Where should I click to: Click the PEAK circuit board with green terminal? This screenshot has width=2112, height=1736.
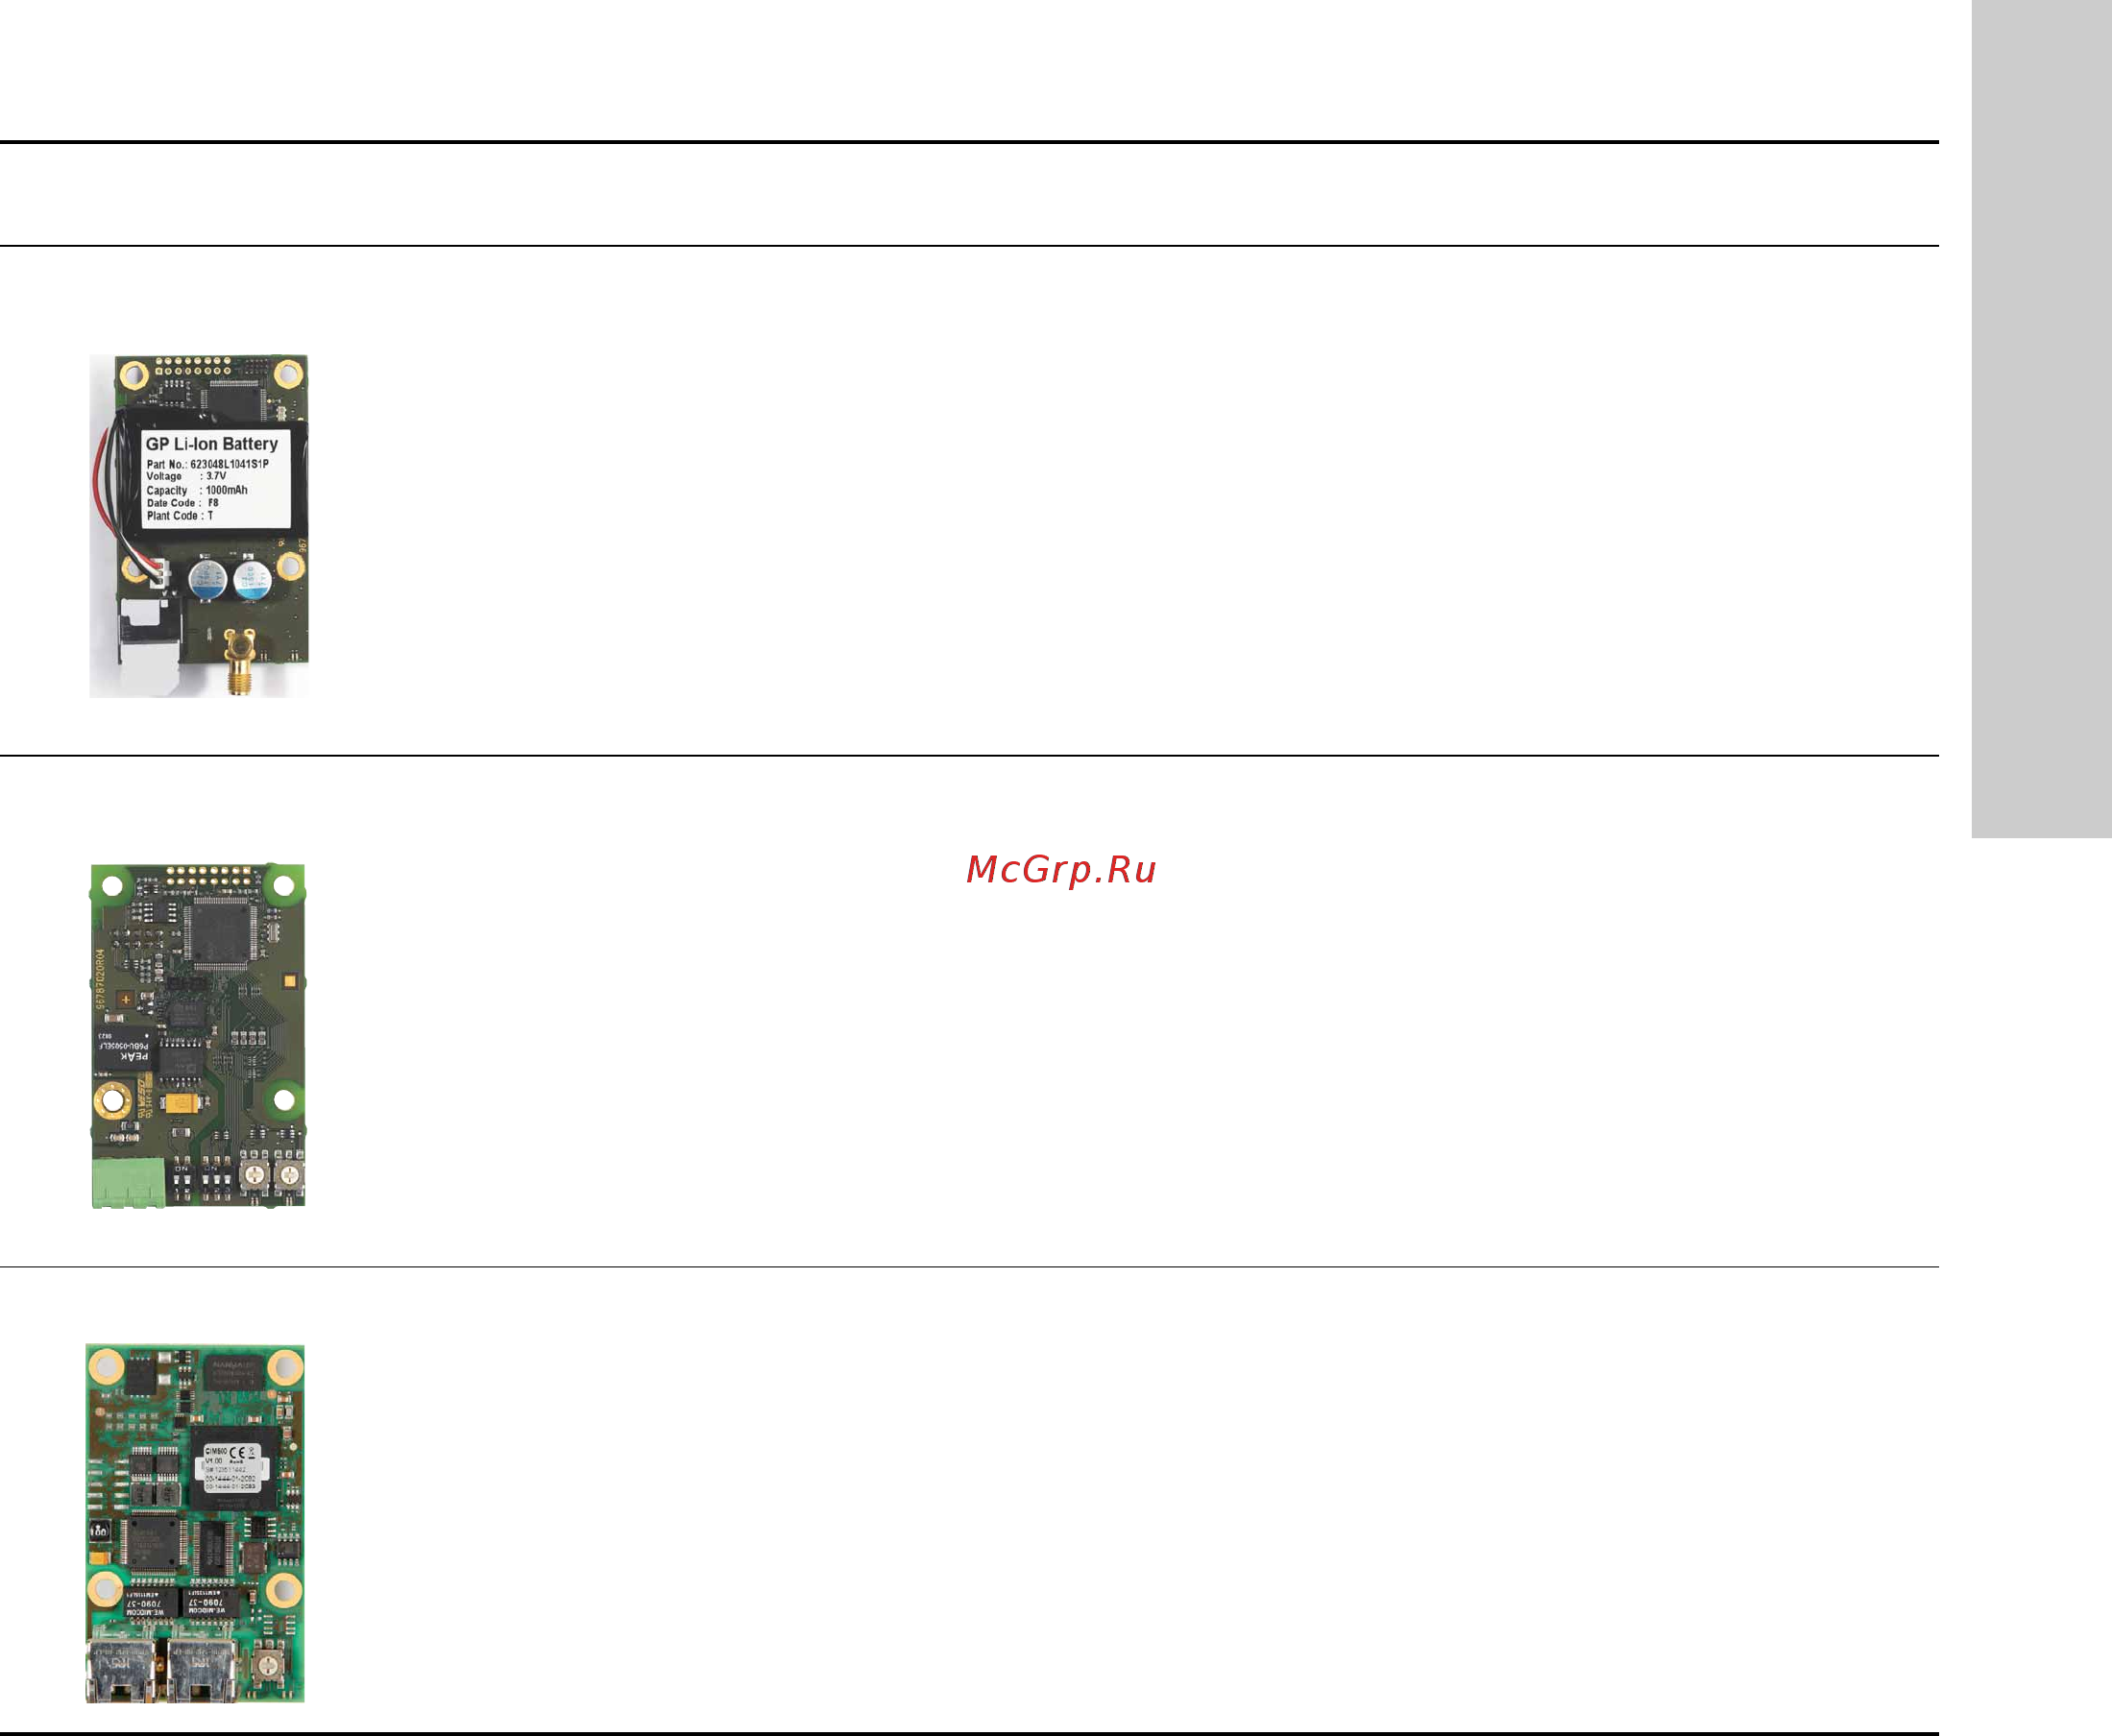tap(198, 1036)
